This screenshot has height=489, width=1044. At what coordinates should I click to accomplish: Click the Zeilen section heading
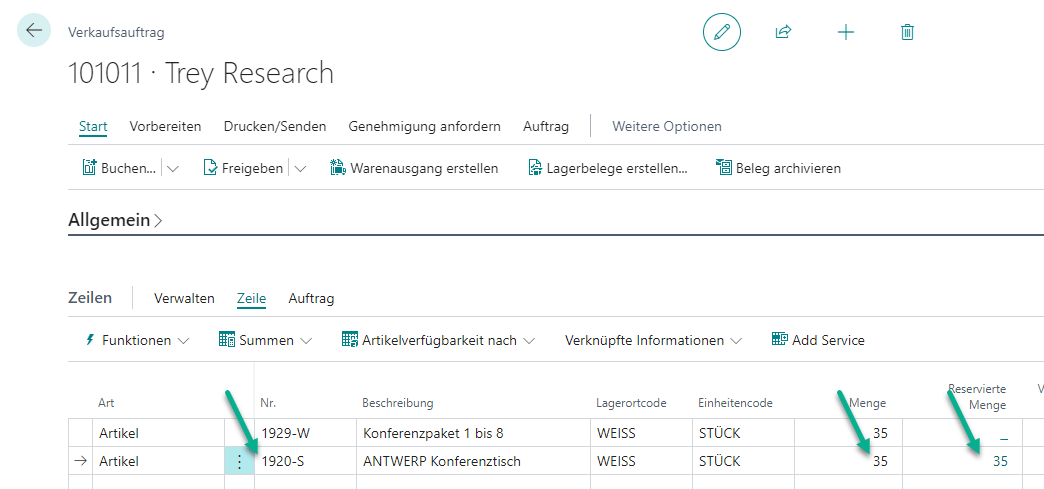(90, 298)
